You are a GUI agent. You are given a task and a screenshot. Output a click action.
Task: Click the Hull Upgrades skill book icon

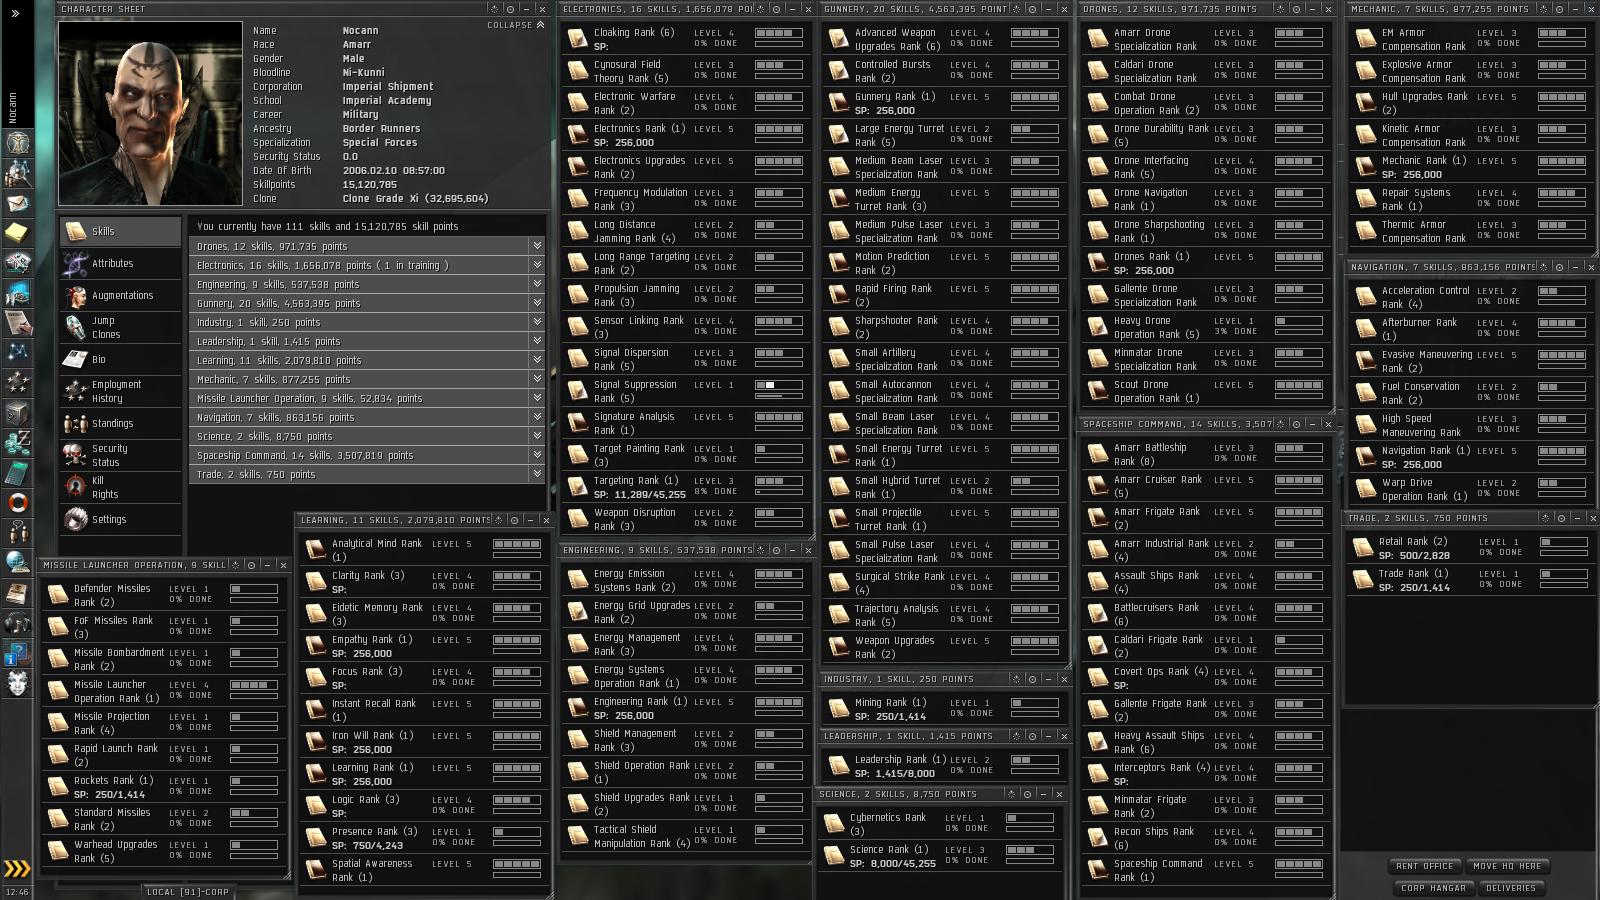(x=1365, y=102)
